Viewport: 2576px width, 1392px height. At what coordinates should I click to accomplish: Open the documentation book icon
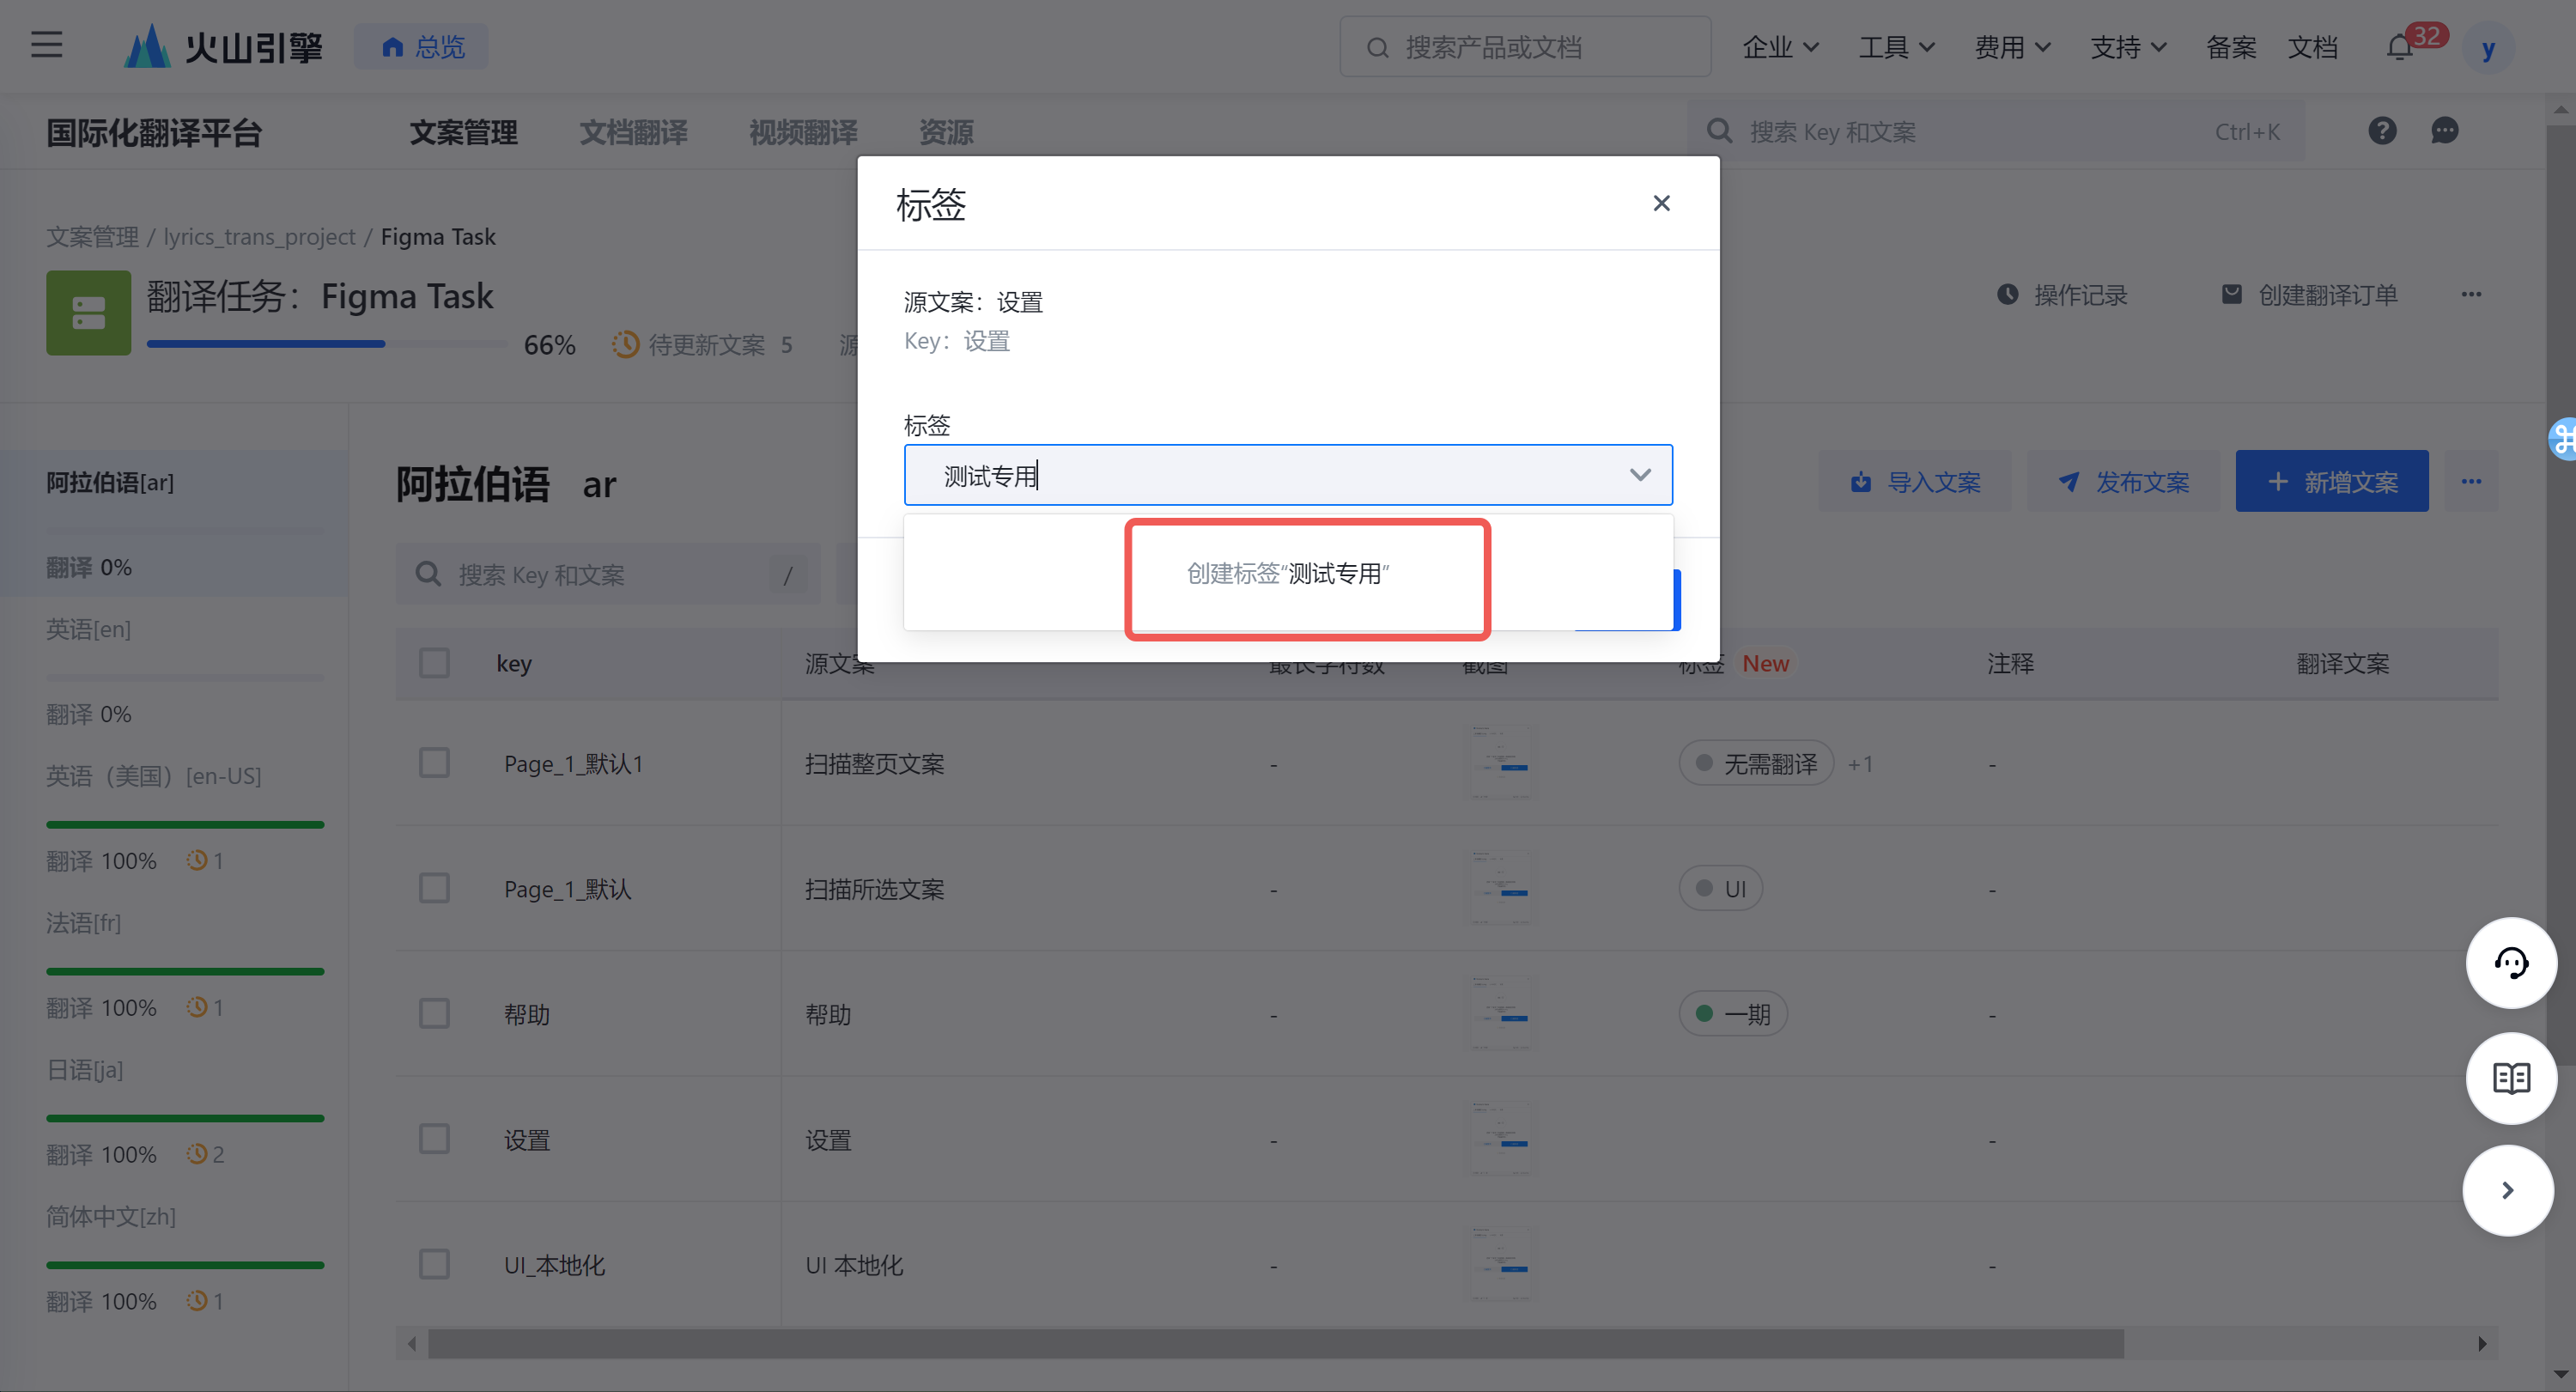coord(2511,1078)
